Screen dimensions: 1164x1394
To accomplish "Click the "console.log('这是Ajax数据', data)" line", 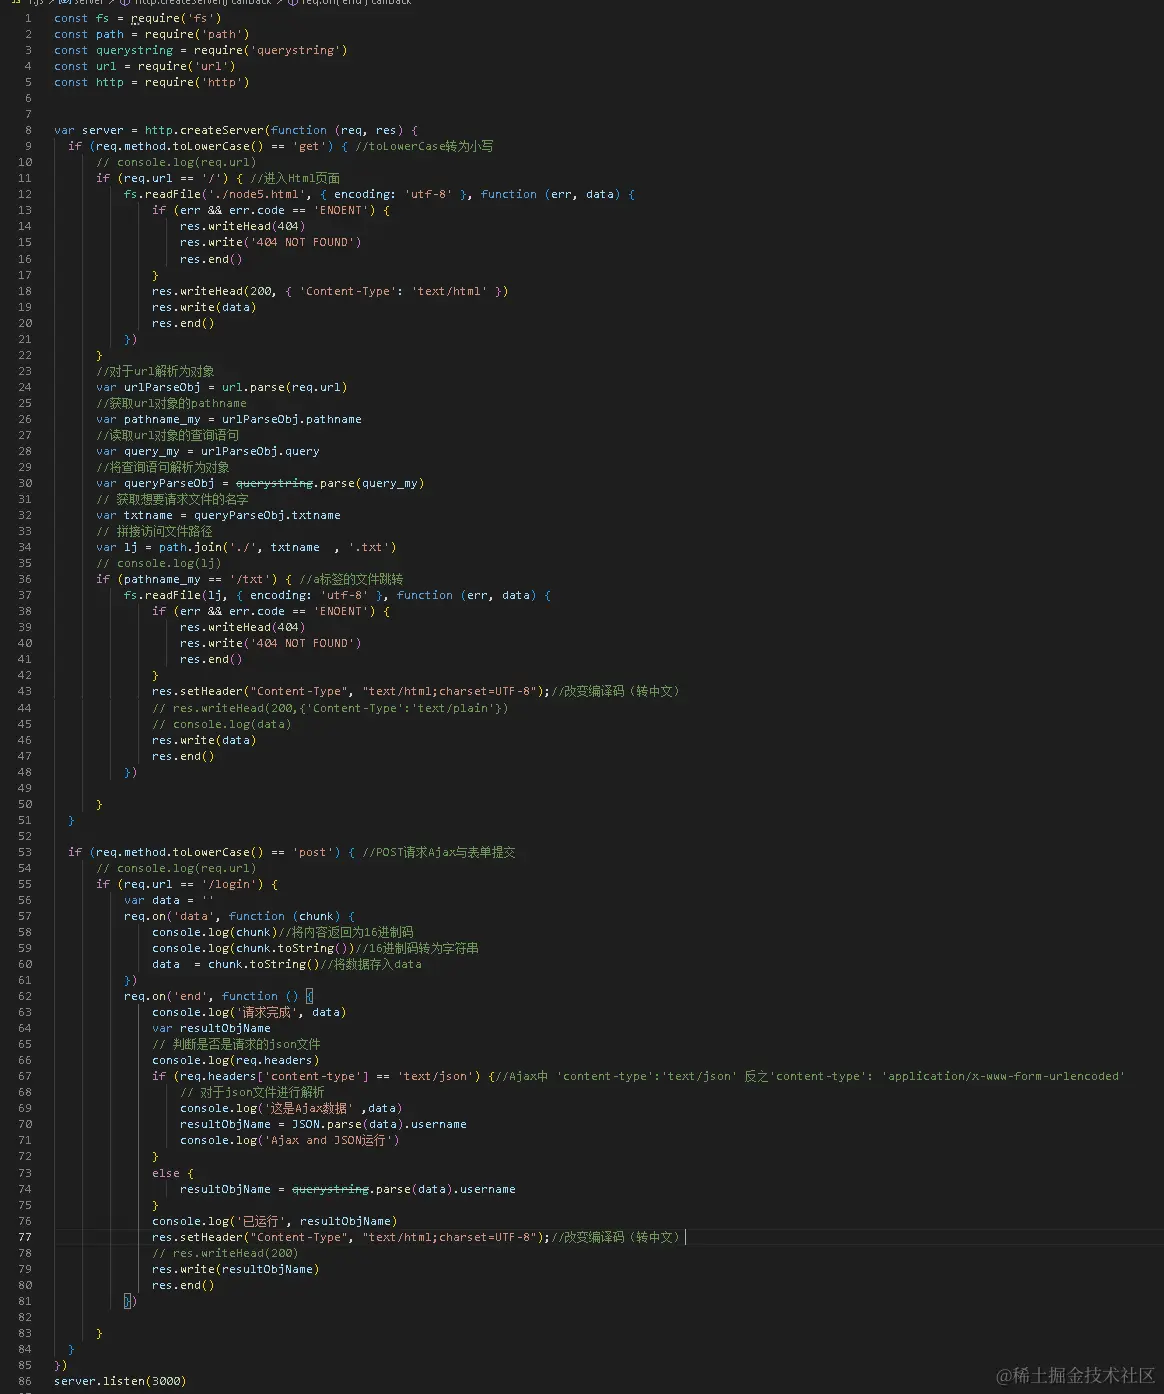I will [x=291, y=1108].
